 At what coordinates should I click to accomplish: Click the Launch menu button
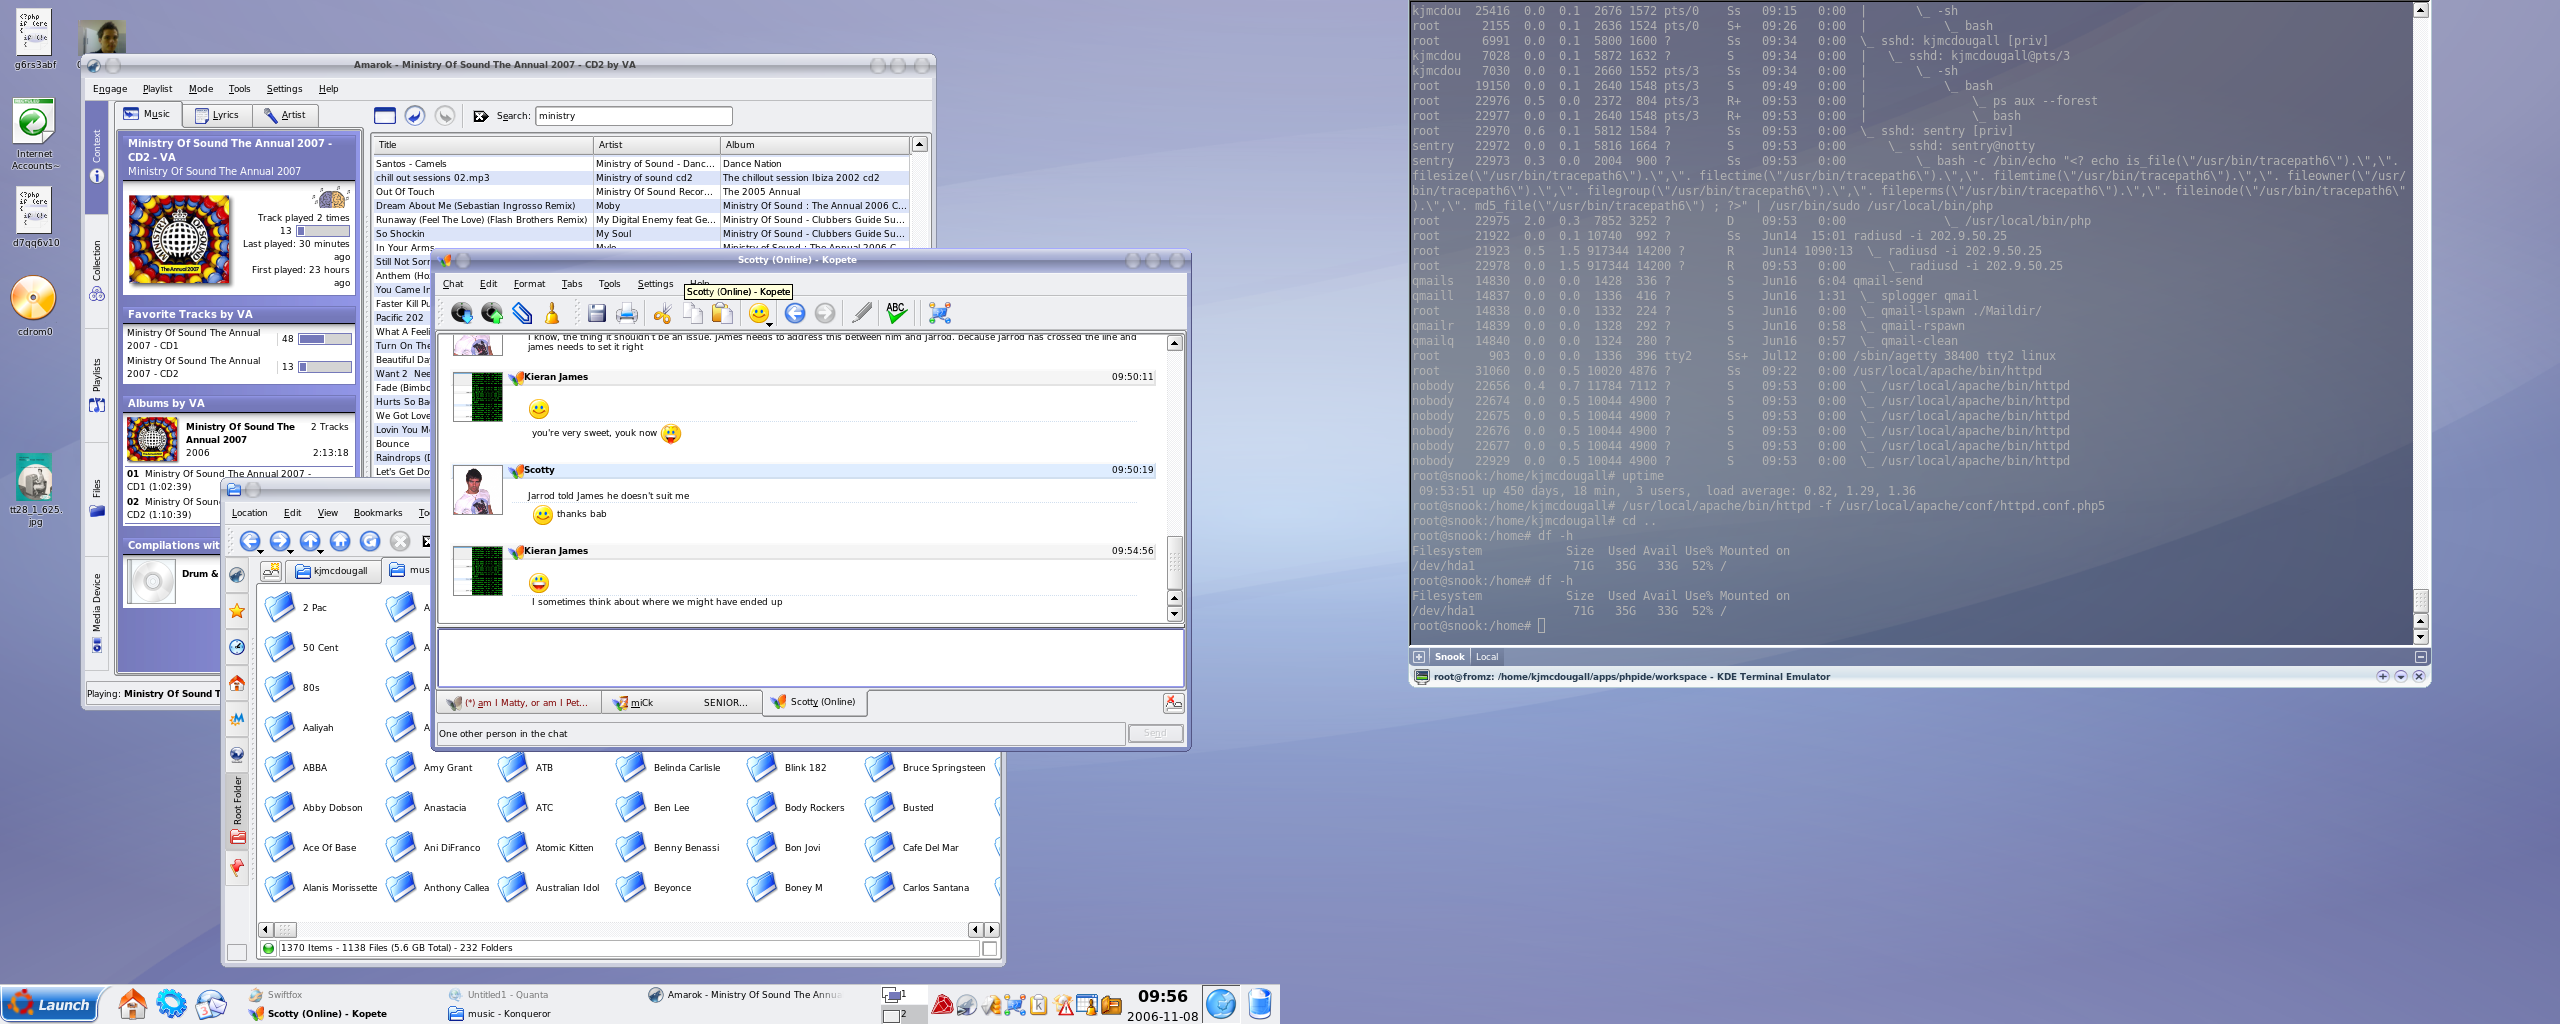point(50,1004)
